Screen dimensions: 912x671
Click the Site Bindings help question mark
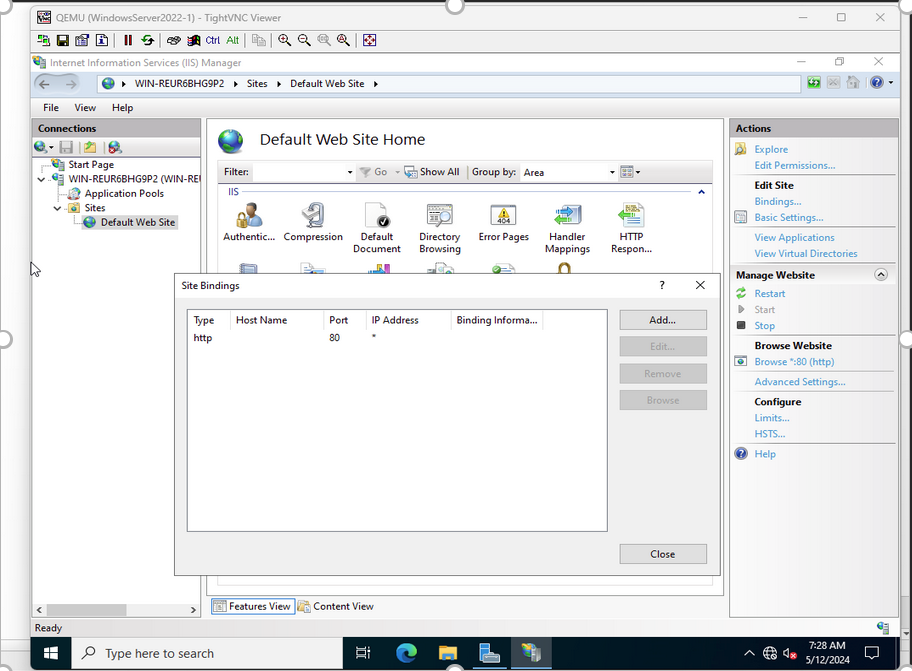point(662,285)
